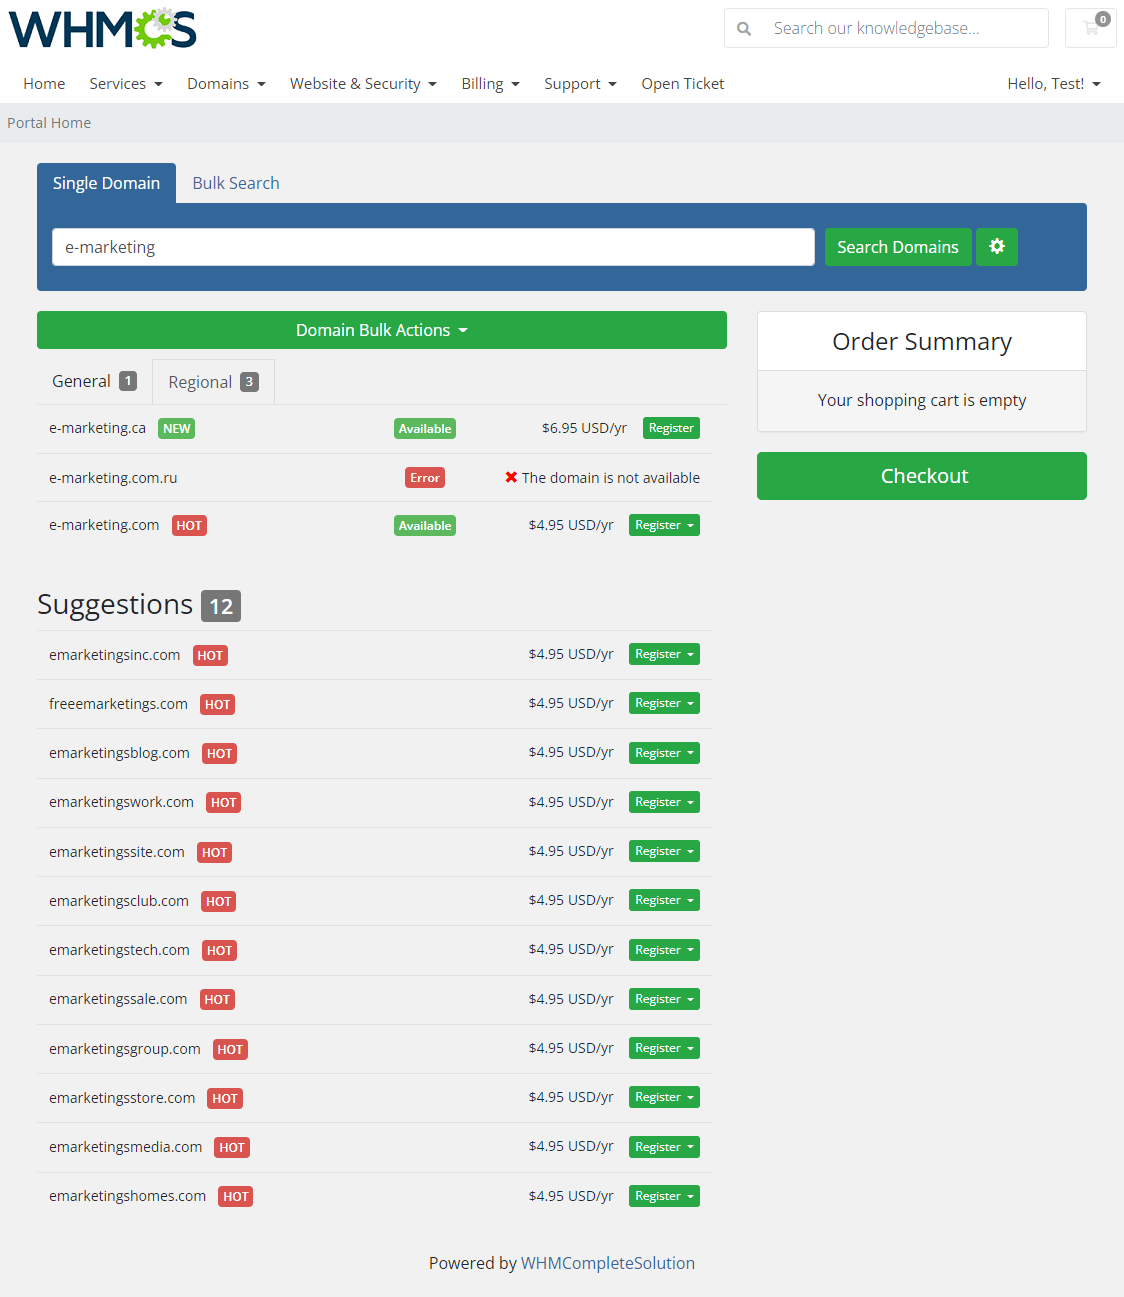Click Available badge for e-marketing.ca
1124x1297 pixels.
tap(425, 429)
